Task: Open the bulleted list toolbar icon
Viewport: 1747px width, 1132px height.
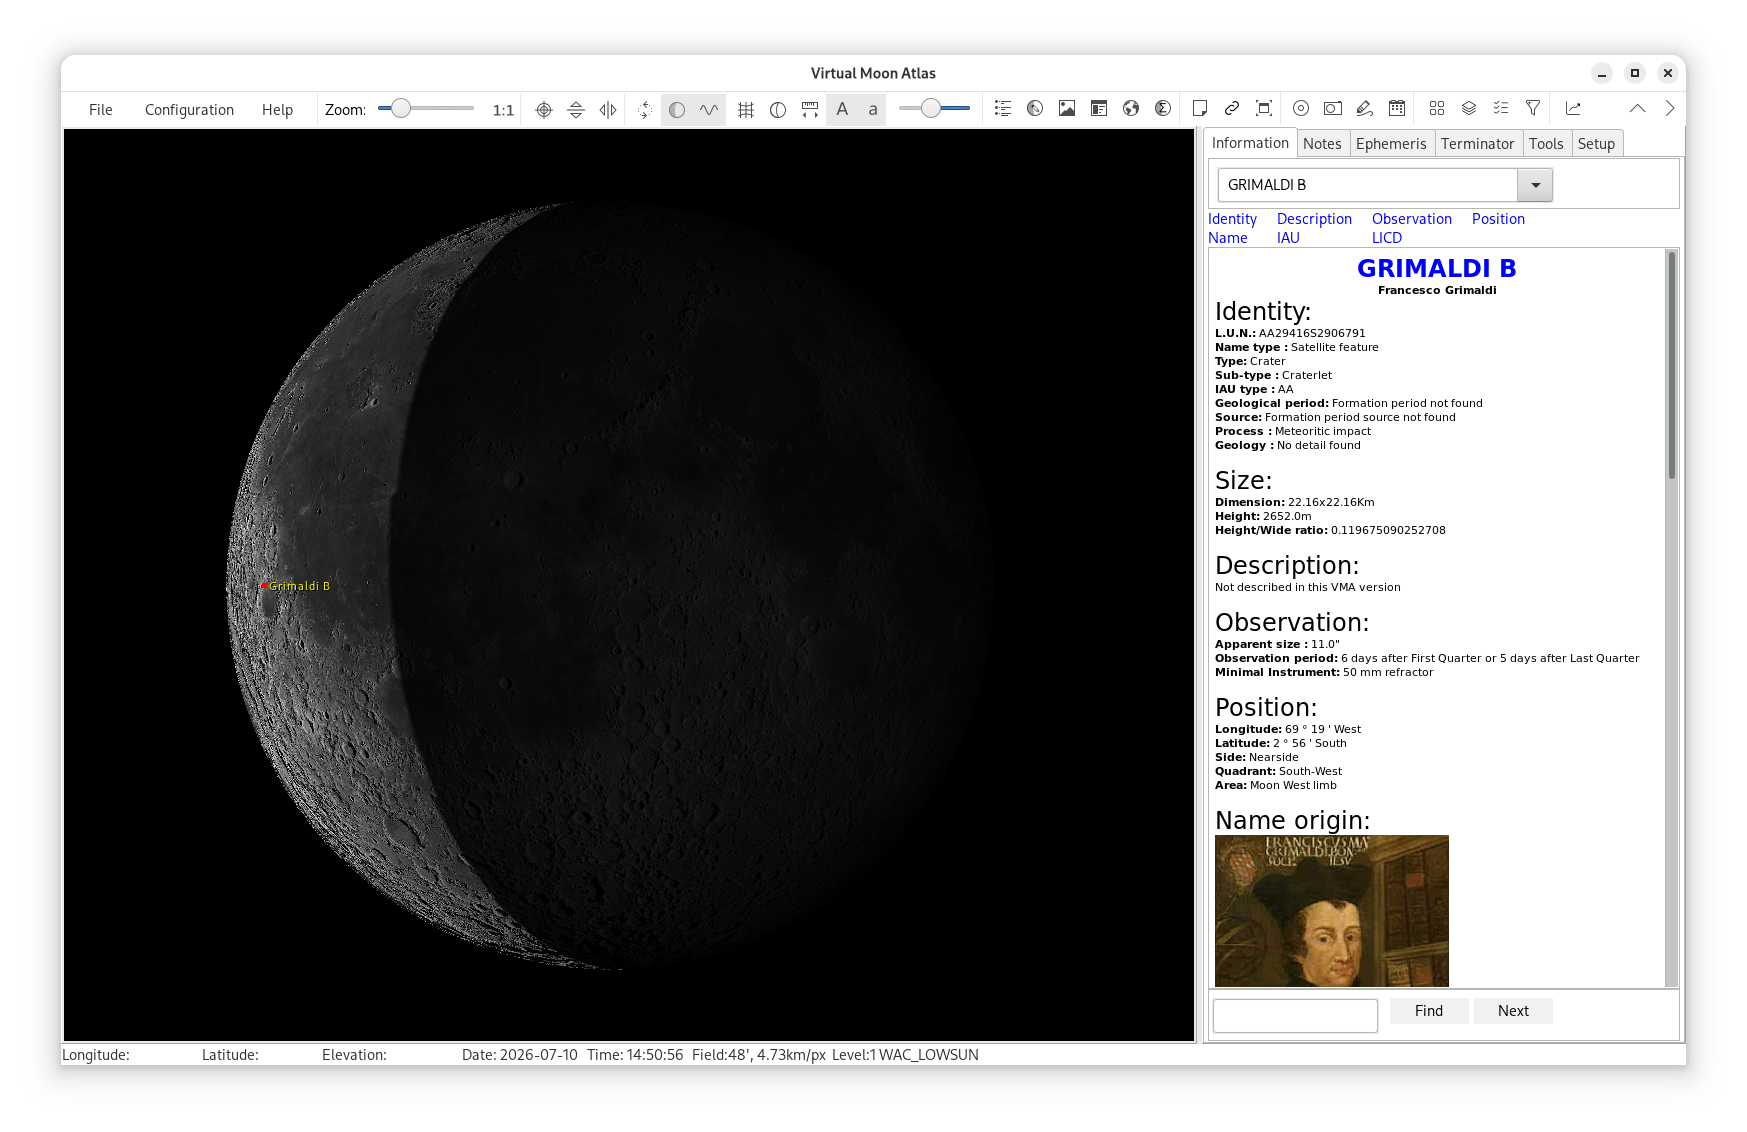Action: [1003, 109]
